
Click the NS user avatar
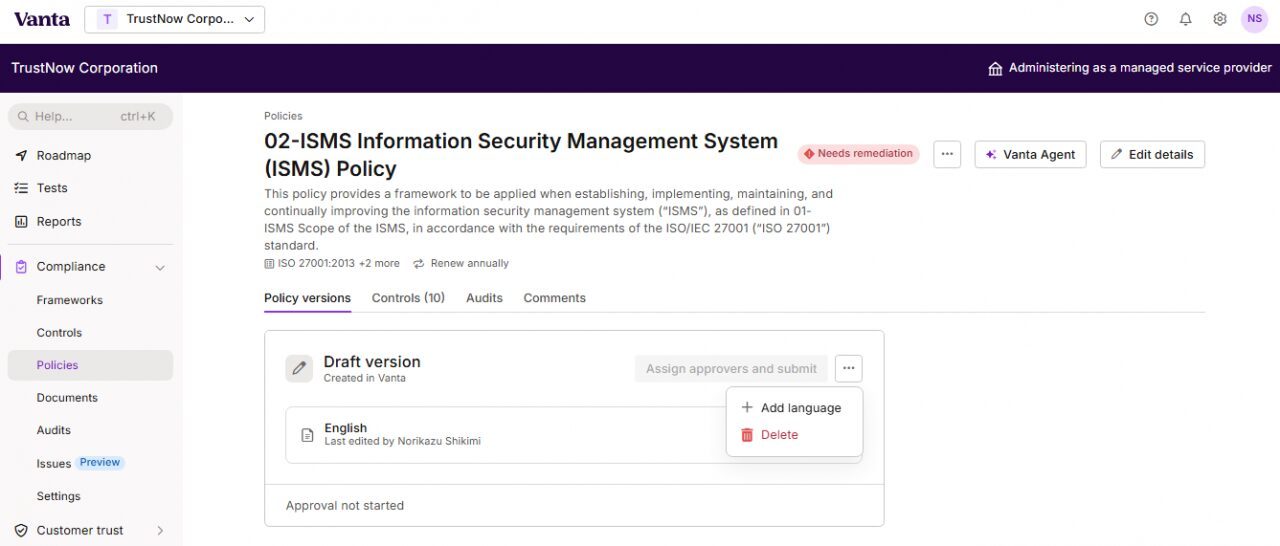pyautogui.click(x=1254, y=19)
